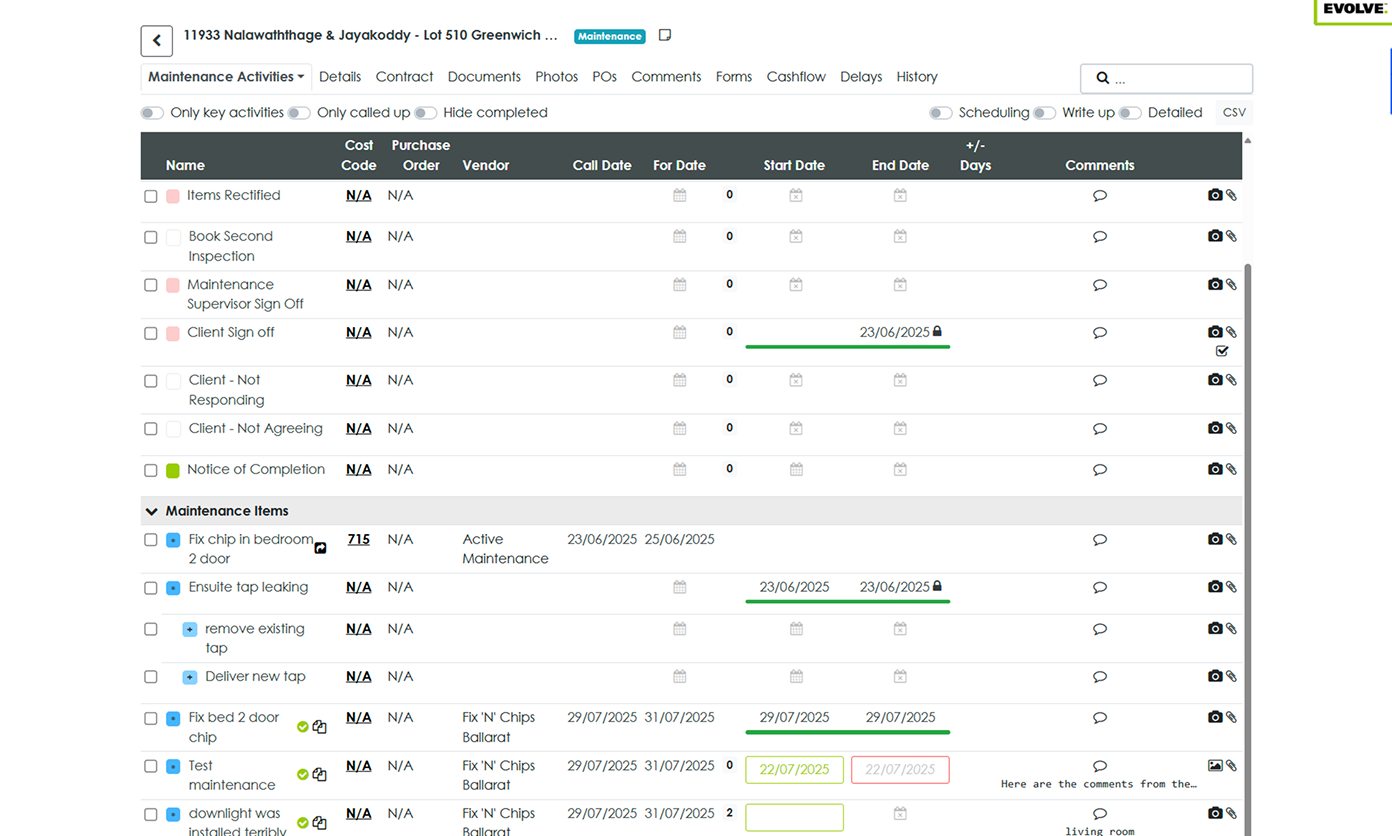Toggle Only key activities switch
The width and height of the screenshot is (1392, 836).
click(x=152, y=113)
